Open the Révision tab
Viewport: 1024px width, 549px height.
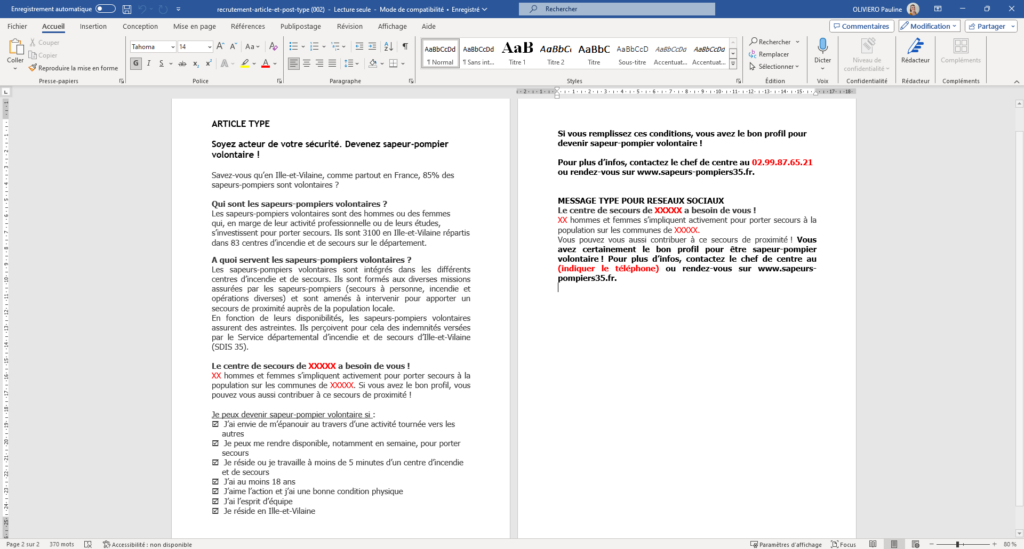[349, 26]
